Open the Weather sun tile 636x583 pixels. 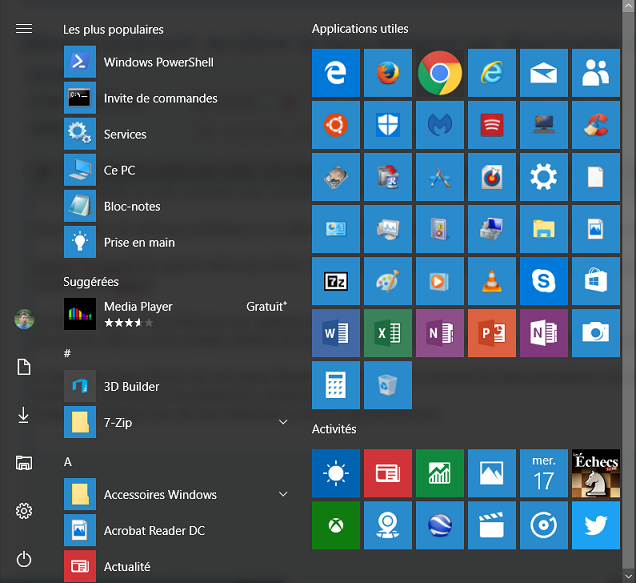click(335, 473)
